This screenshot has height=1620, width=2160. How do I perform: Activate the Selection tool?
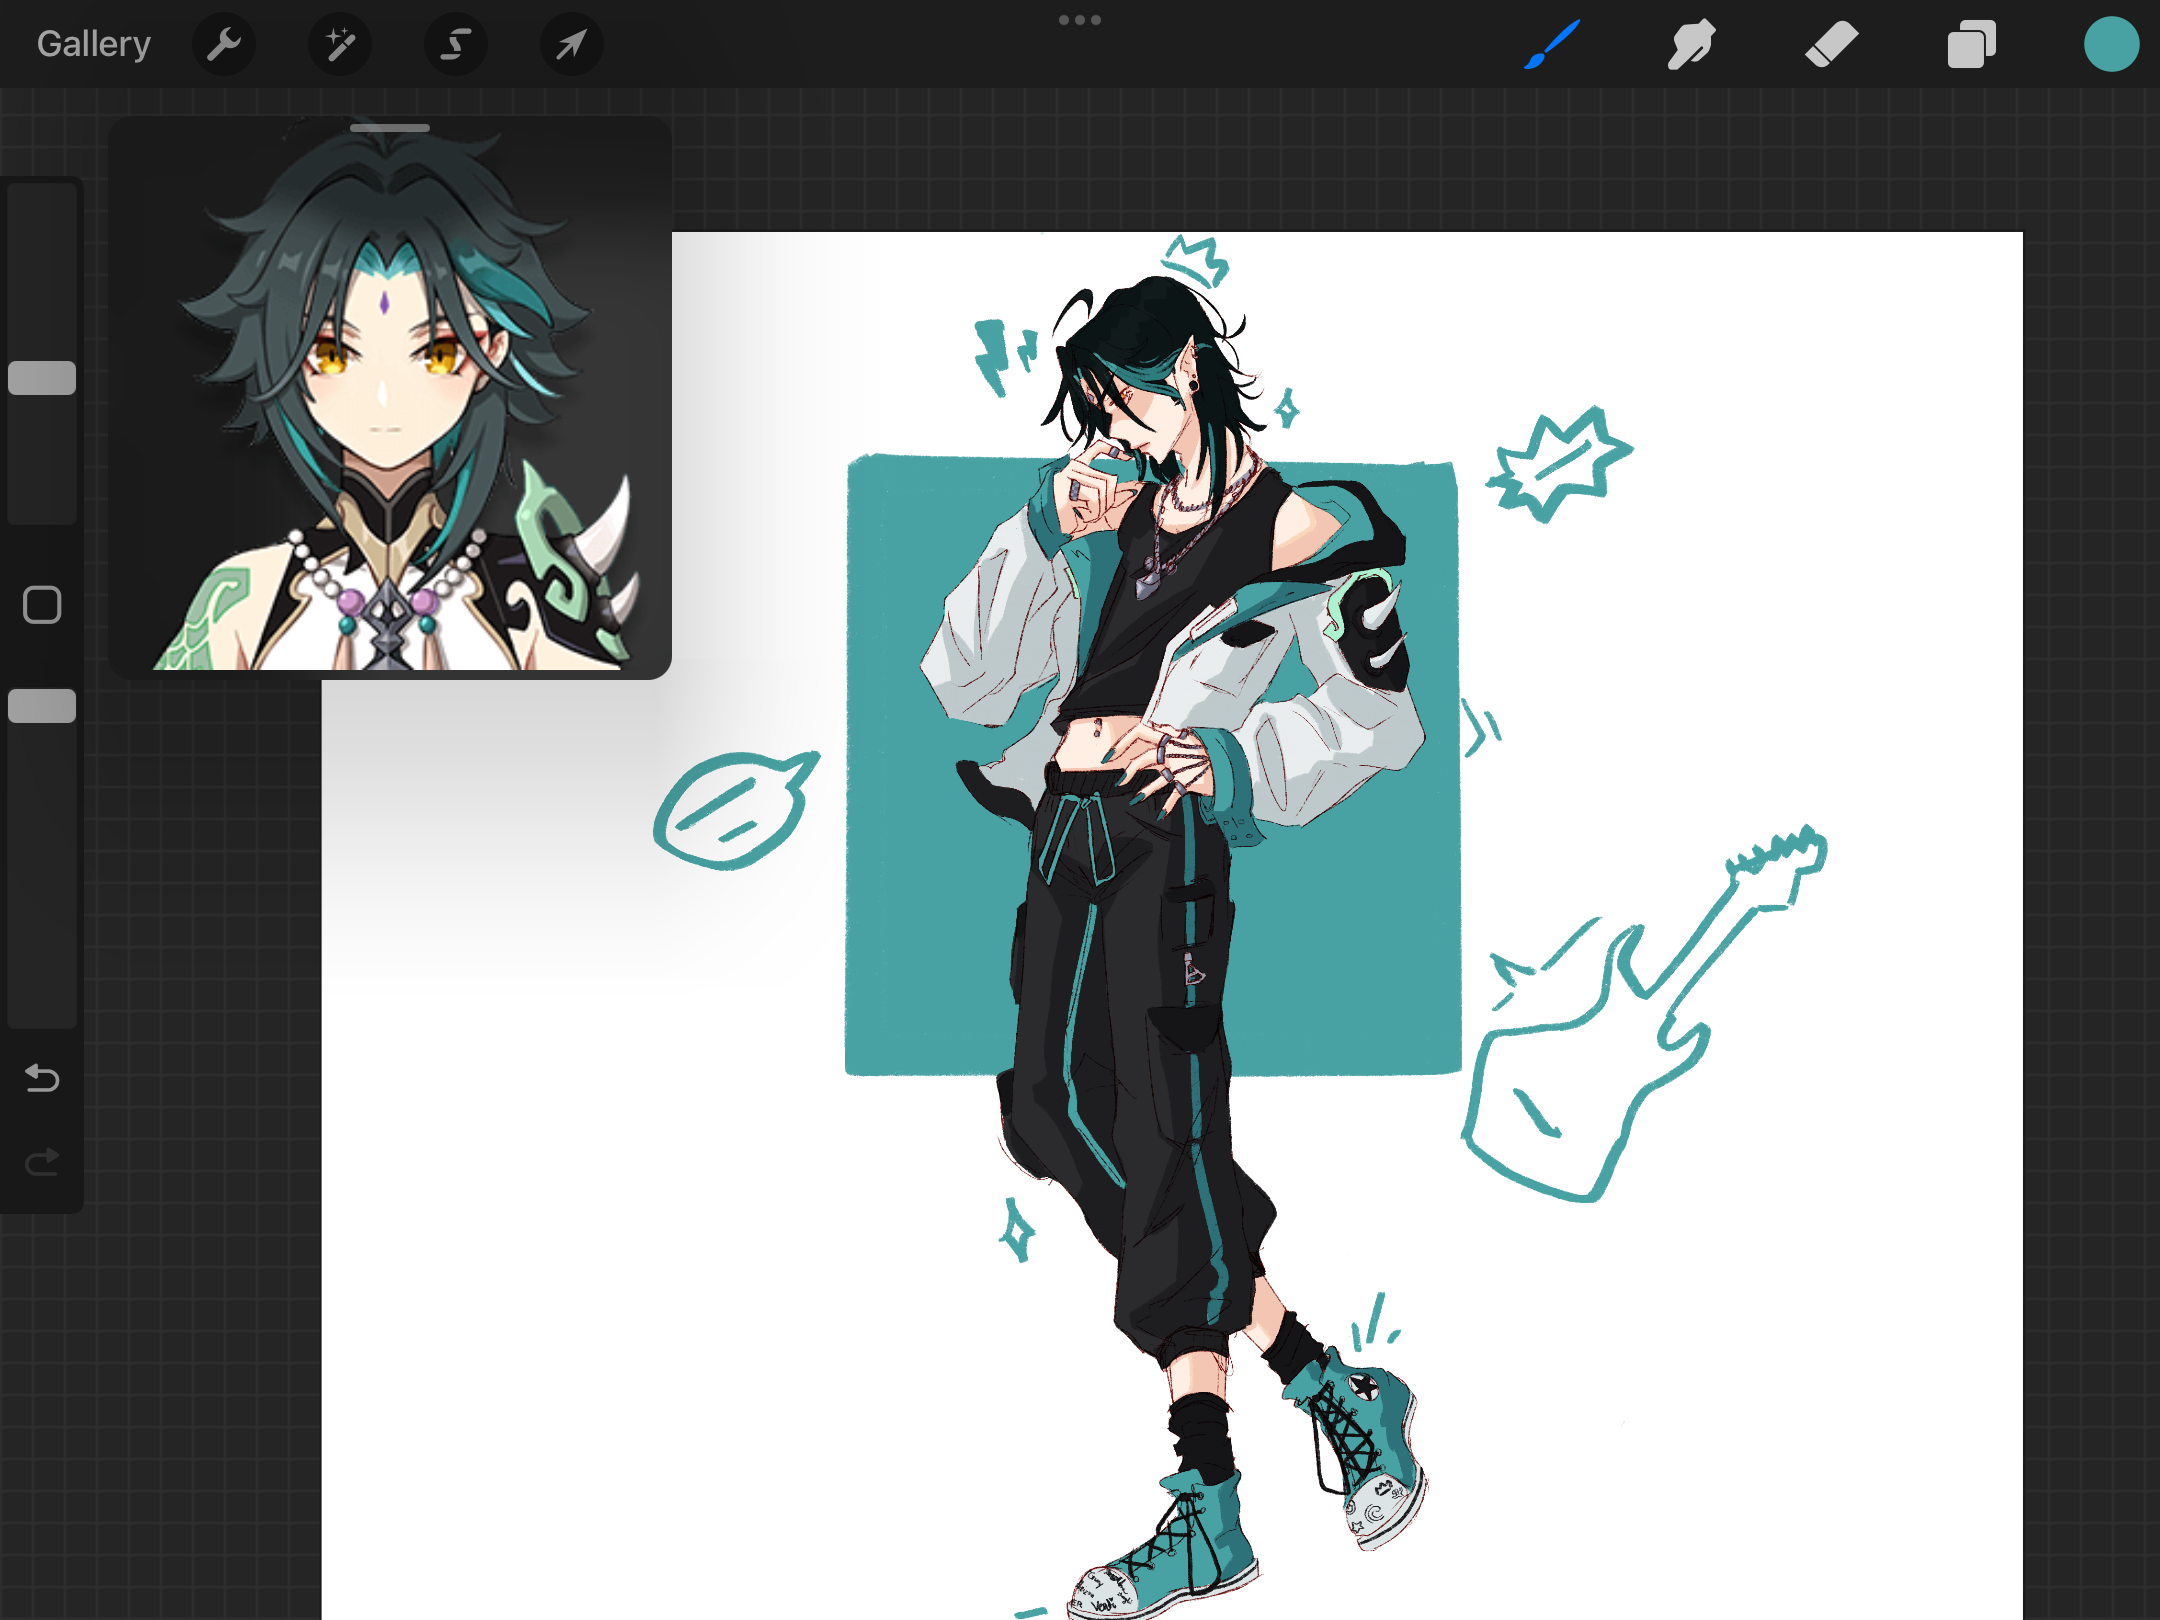[x=456, y=44]
